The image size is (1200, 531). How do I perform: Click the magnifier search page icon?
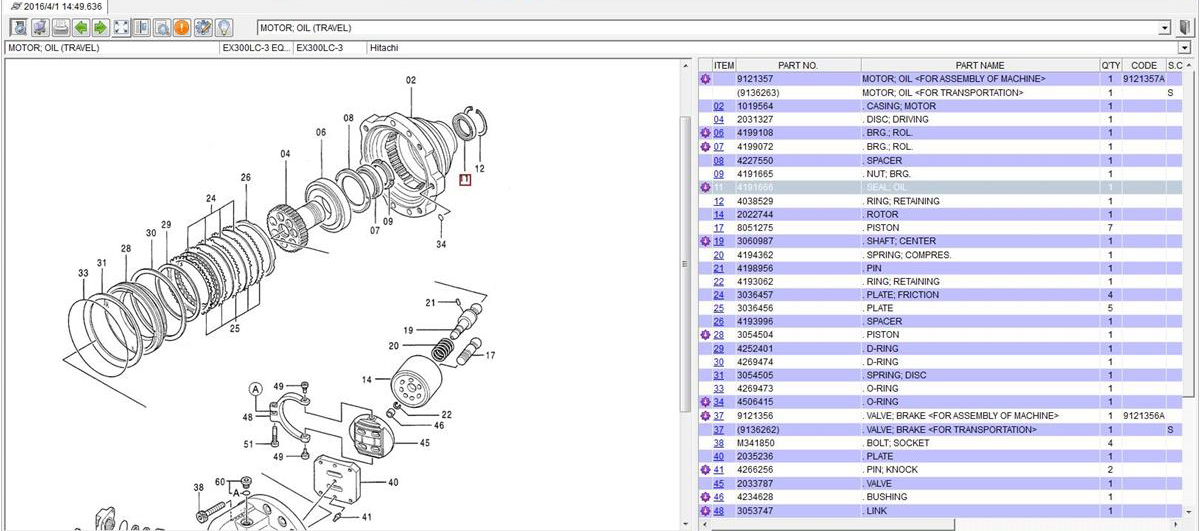162,28
